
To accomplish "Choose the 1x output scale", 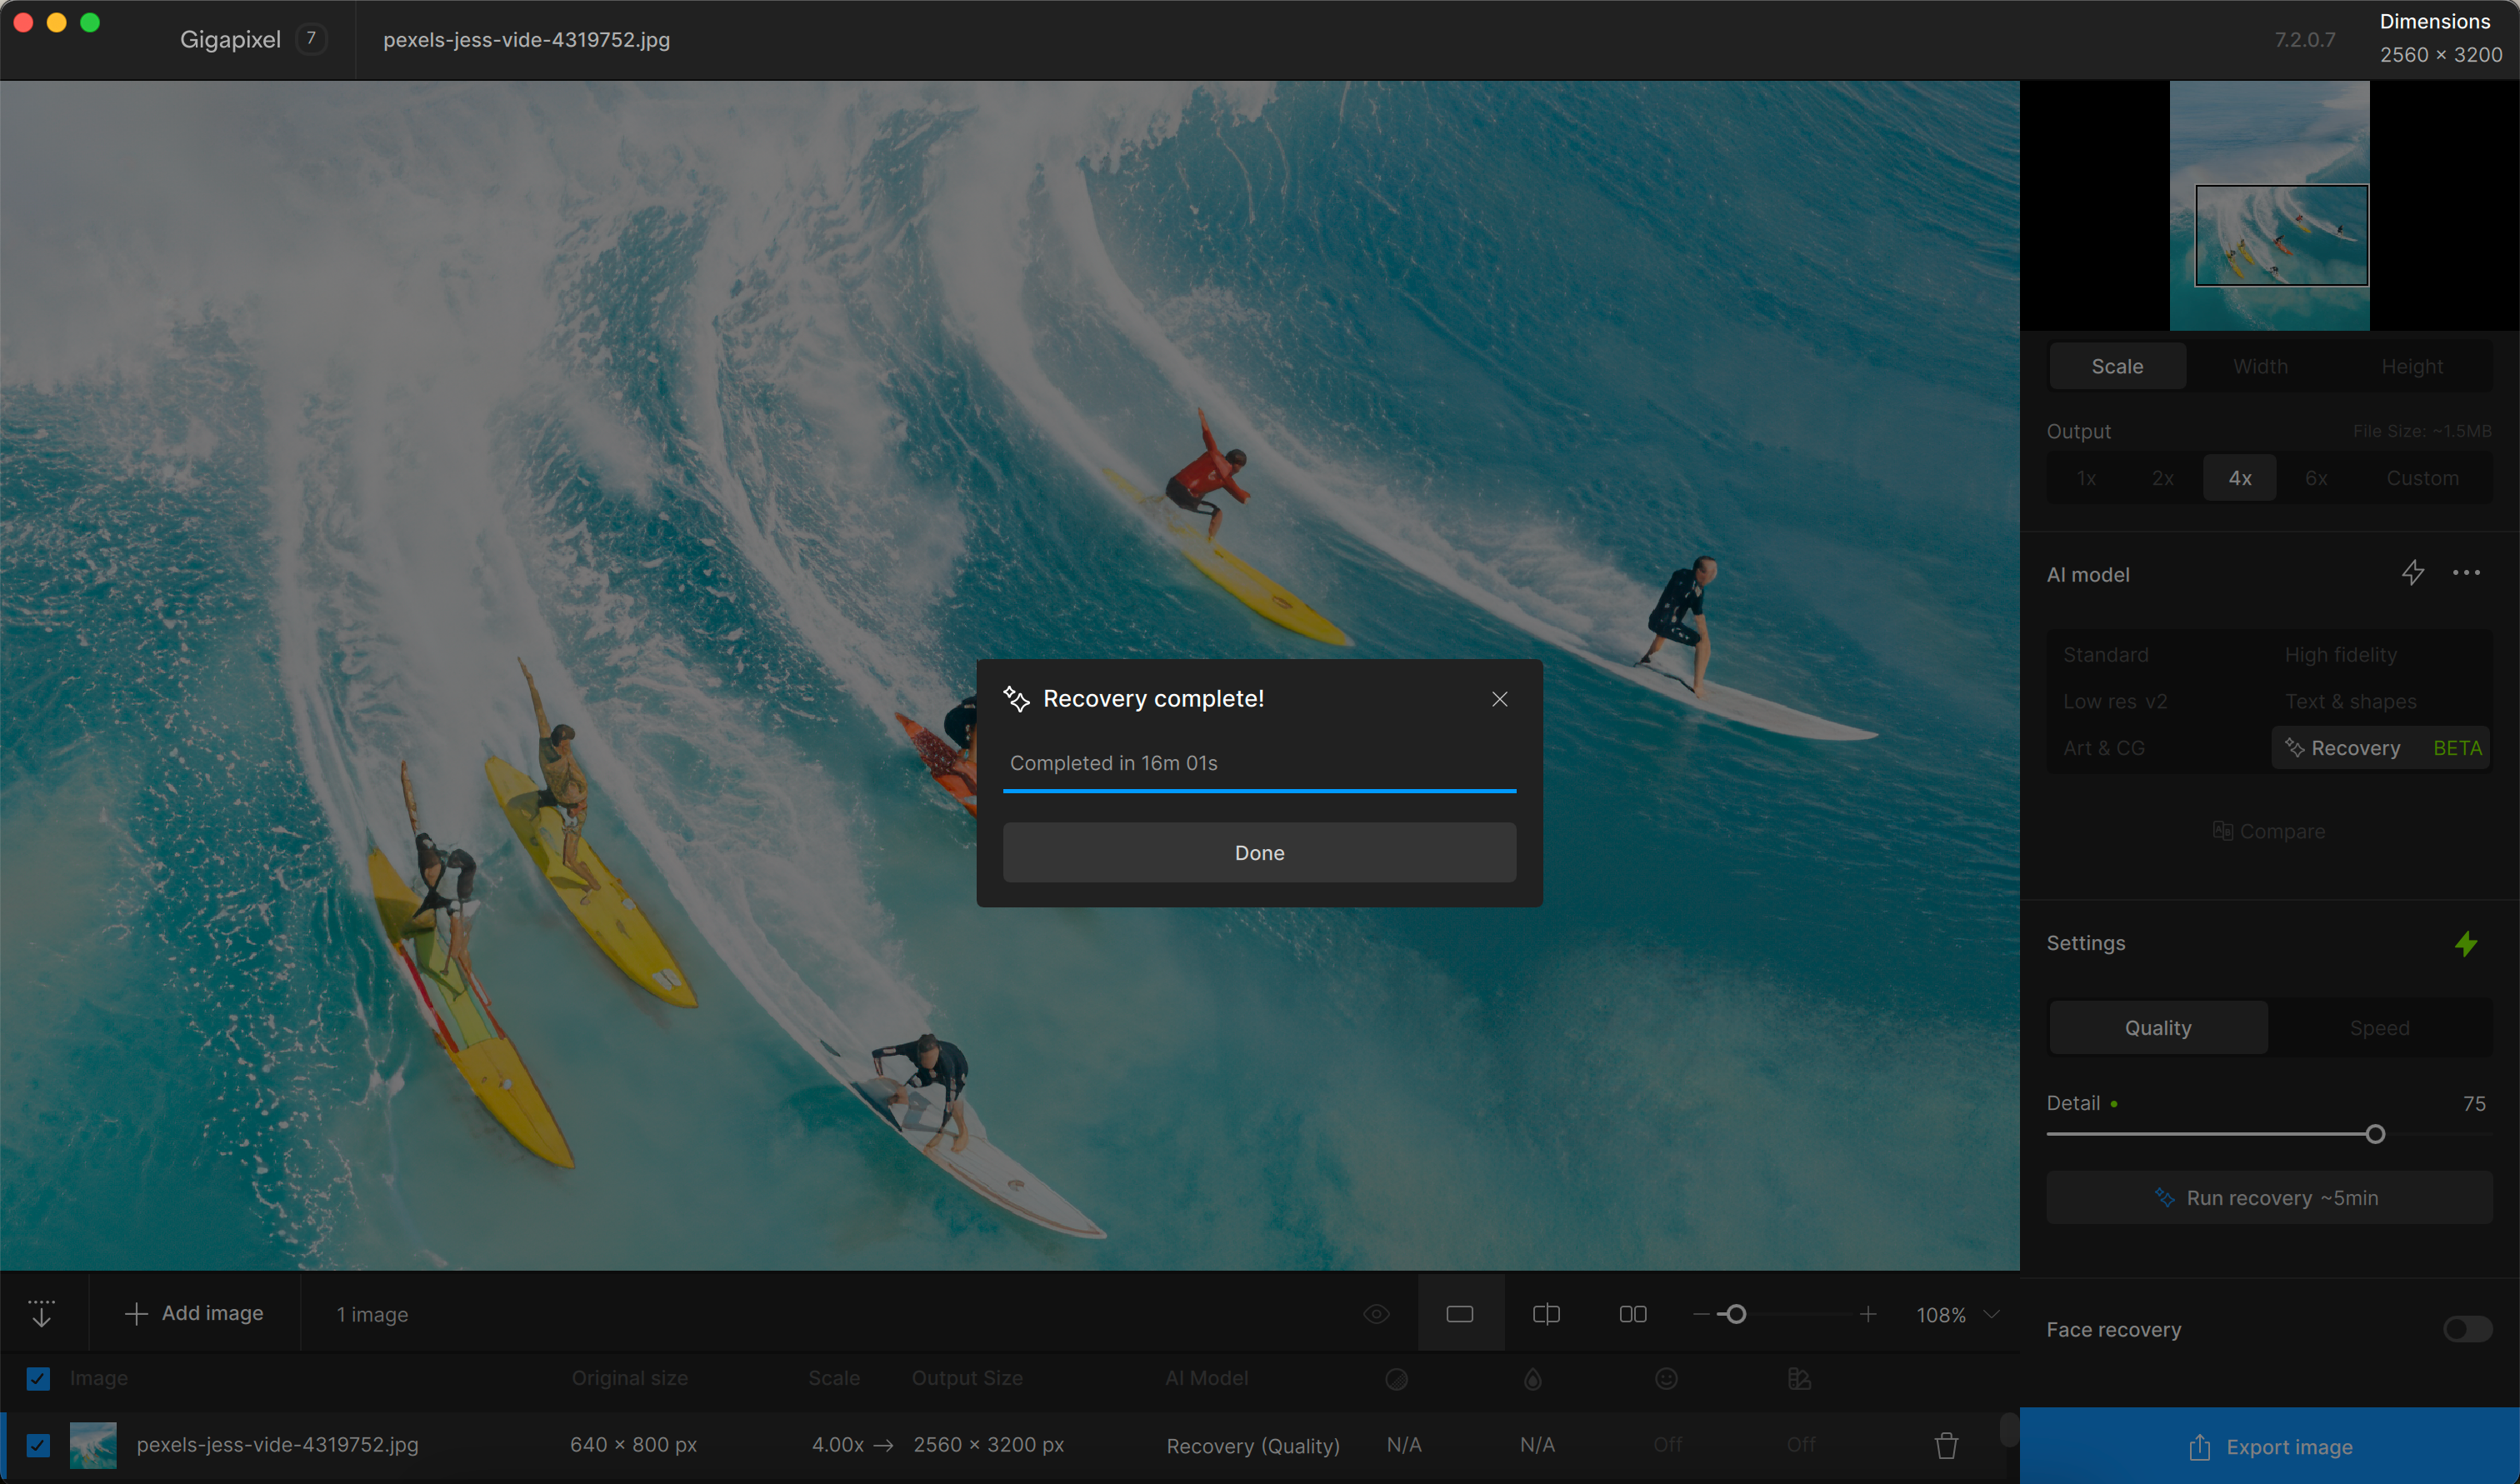I will 2086,478.
